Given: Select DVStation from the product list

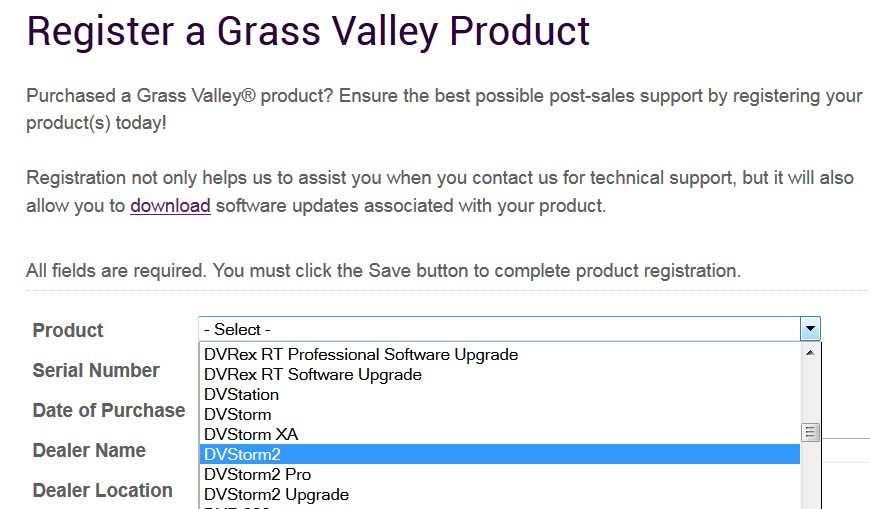Looking at the screenshot, I should tap(241, 394).
